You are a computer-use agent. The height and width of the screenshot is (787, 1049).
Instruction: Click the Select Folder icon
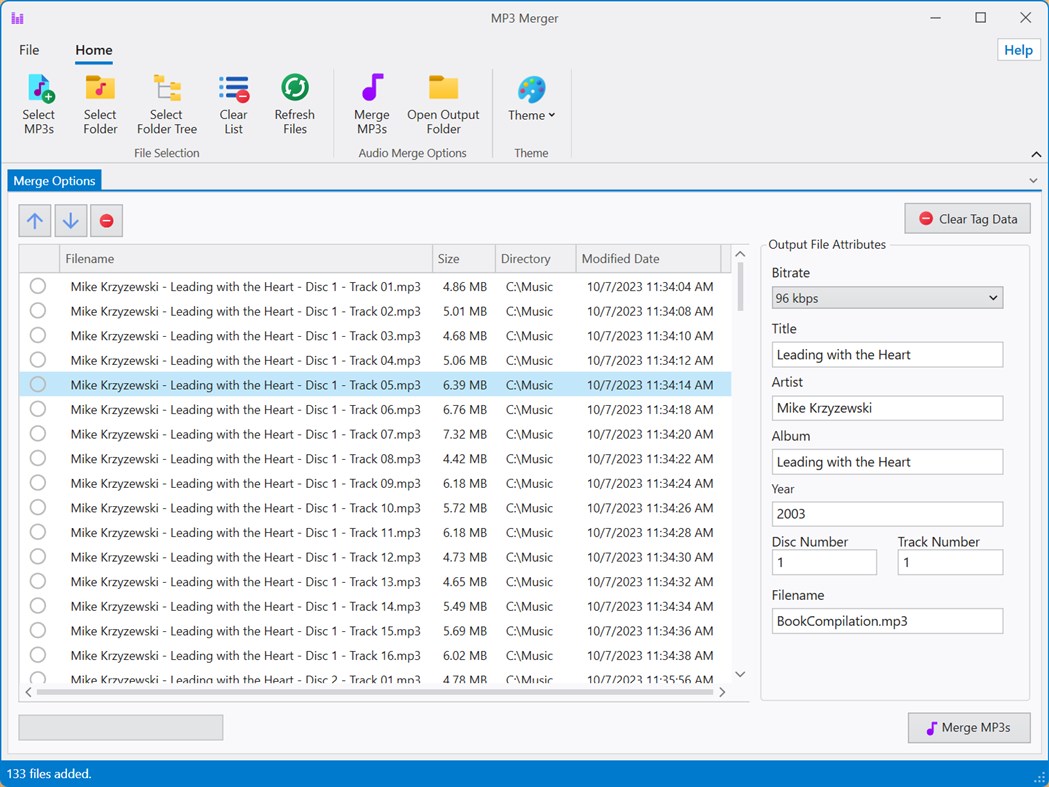(99, 103)
